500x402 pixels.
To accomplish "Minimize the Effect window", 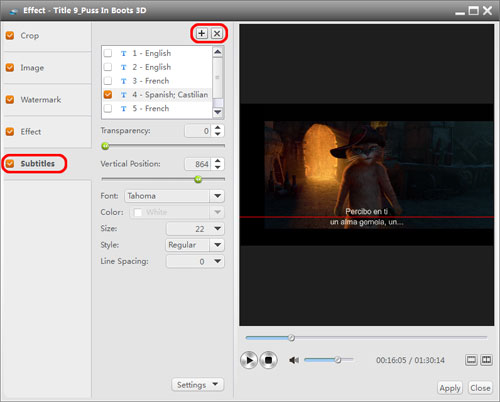I will pyautogui.click(x=460, y=13).
